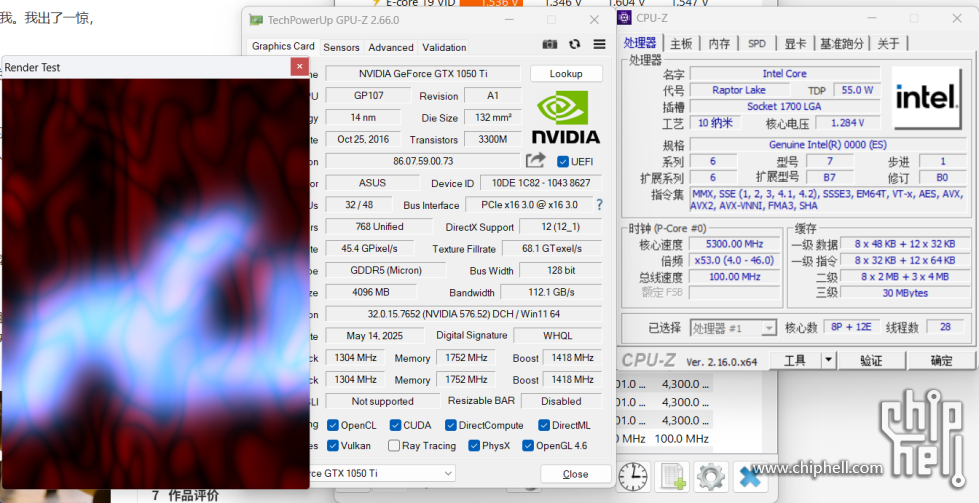Toggle the CUDA checkbox
The image size is (979, 503).
pyautogui.click(x=395, y=426)
